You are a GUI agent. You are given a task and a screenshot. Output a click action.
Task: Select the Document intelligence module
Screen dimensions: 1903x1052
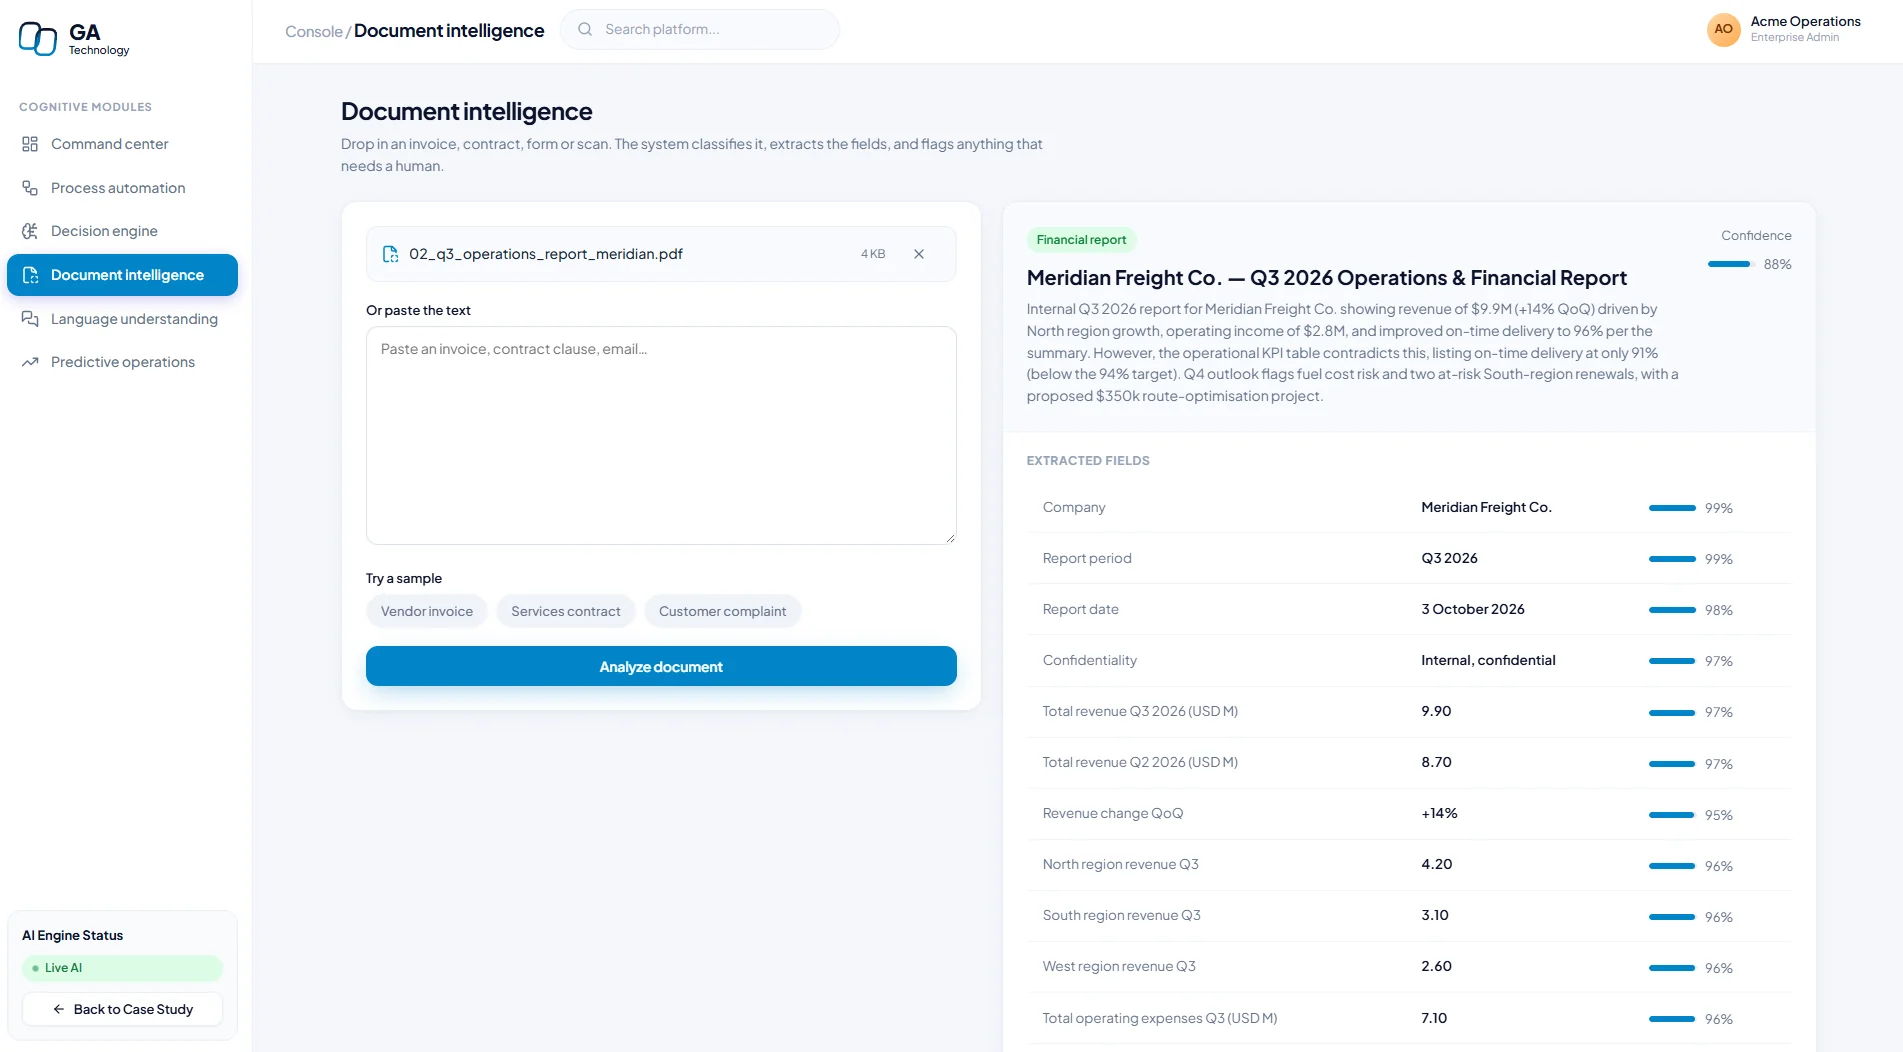[122, 275]
